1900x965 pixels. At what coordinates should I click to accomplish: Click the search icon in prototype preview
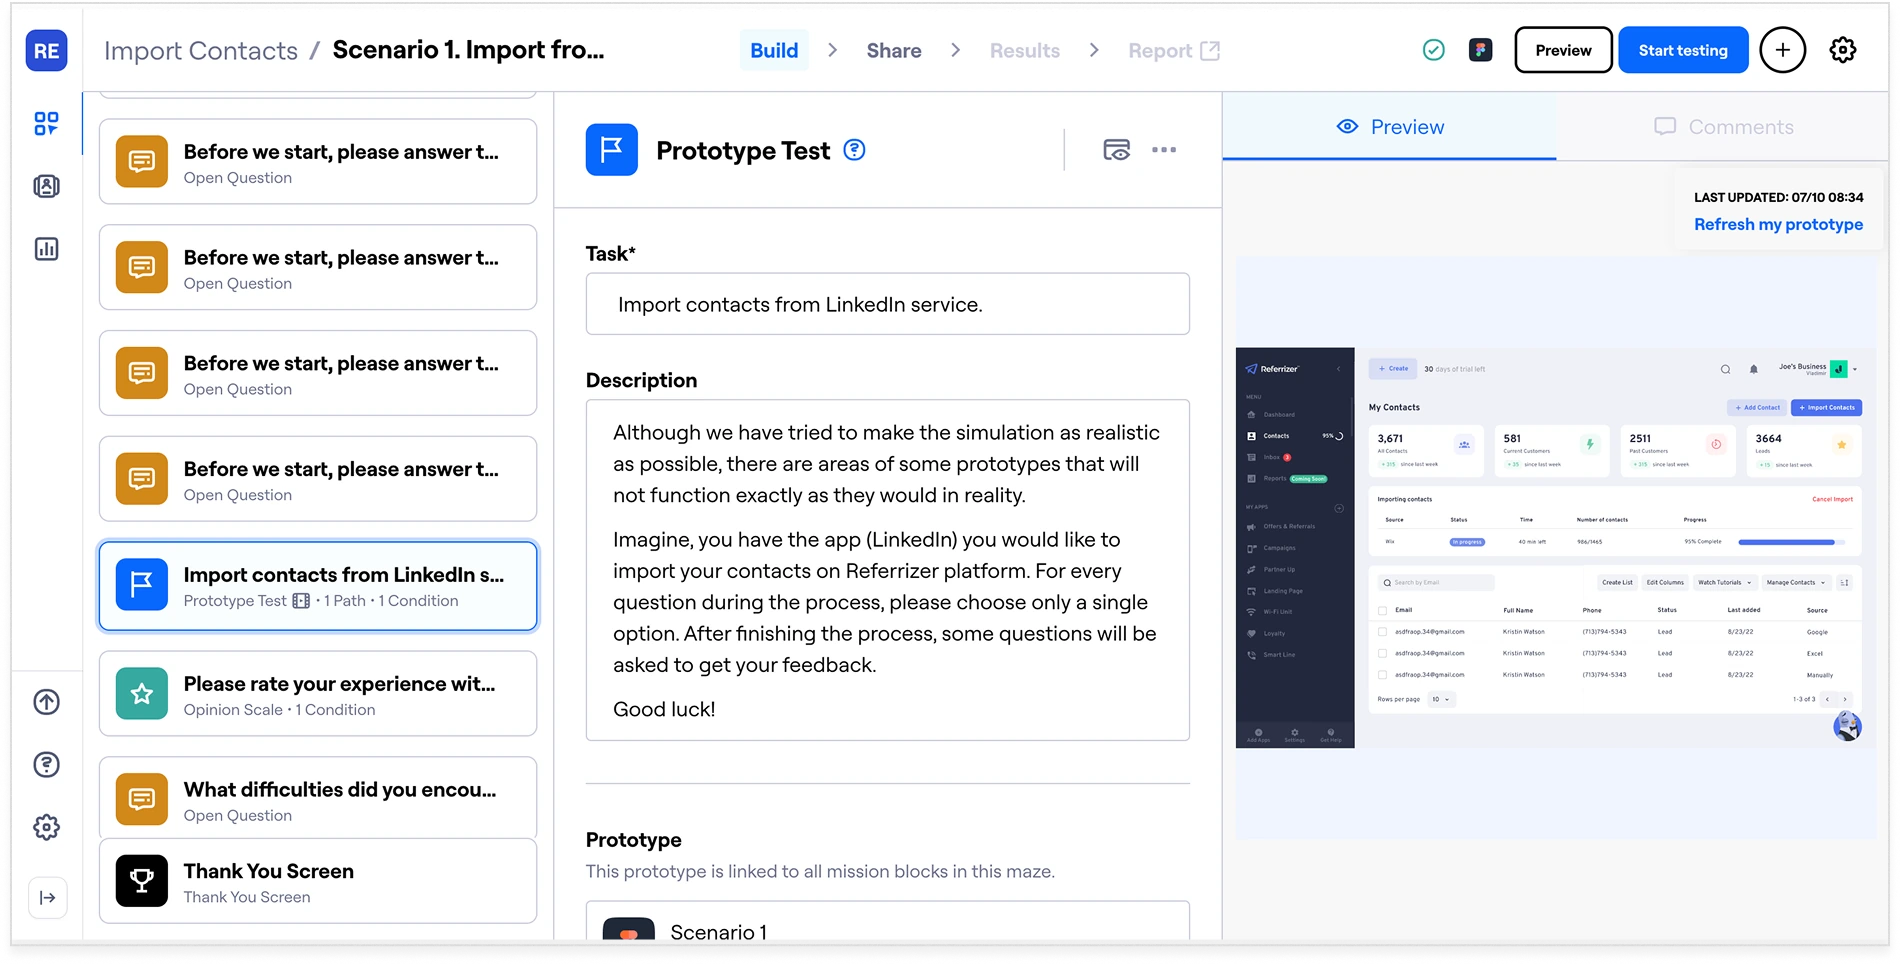(1725, 369)
